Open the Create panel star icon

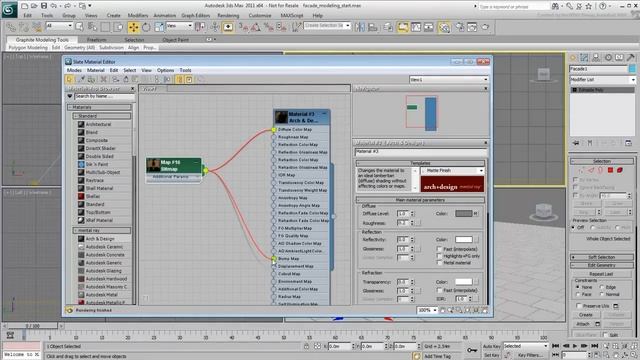573,58
